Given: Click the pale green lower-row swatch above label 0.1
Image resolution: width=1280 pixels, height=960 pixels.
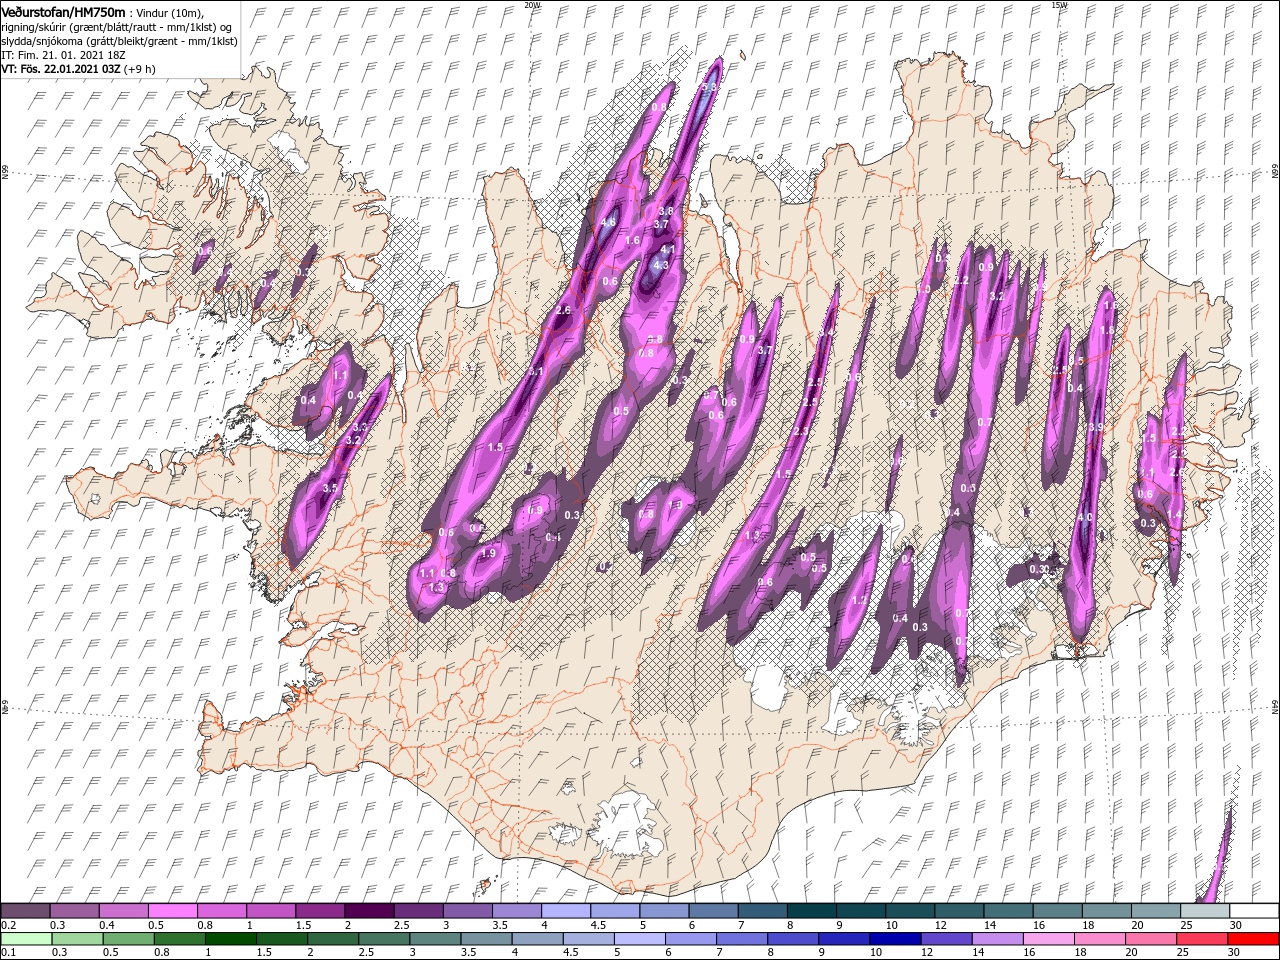Looking at the screenshot, I should point(25,939).
